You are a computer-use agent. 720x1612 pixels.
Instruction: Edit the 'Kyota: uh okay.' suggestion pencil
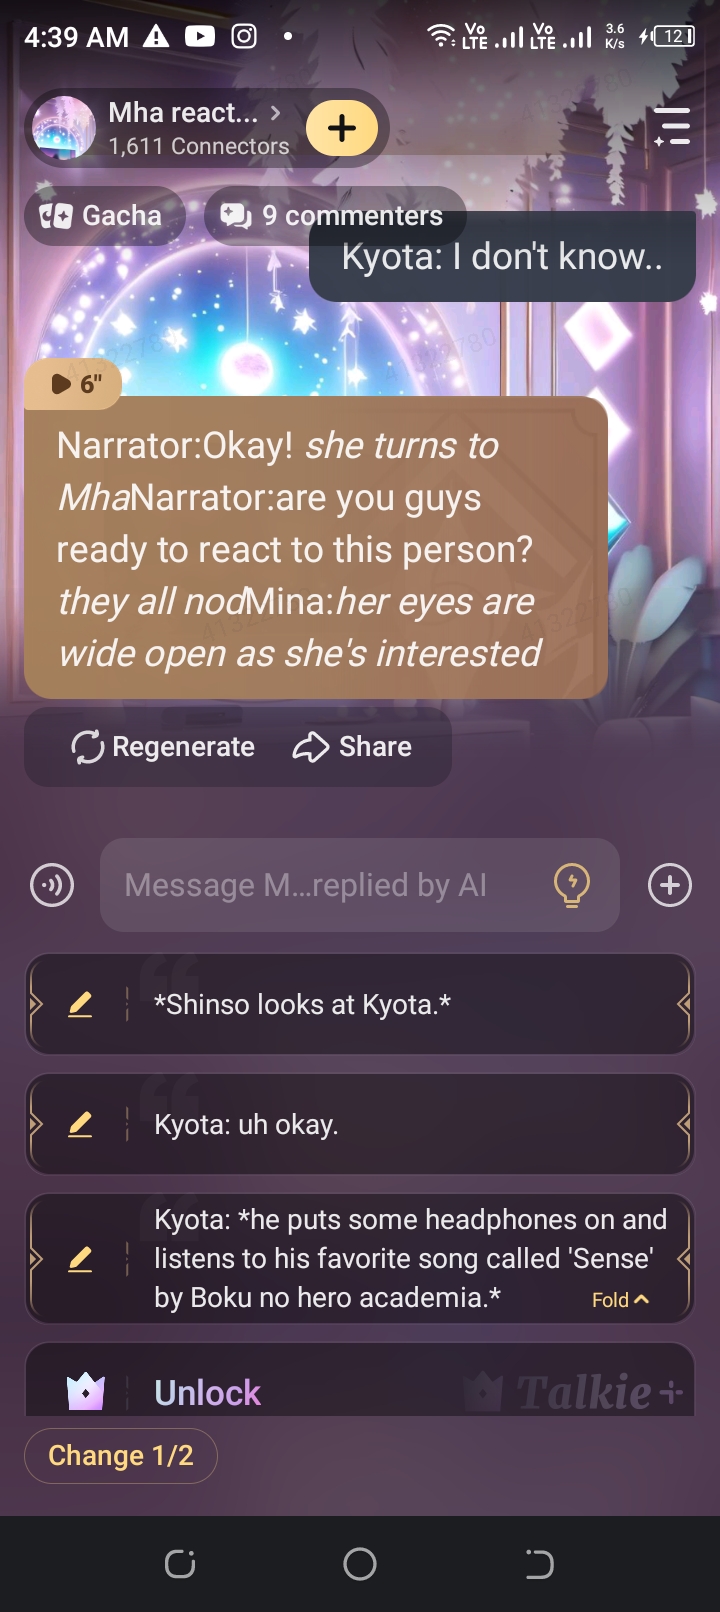coord(80,1124)
